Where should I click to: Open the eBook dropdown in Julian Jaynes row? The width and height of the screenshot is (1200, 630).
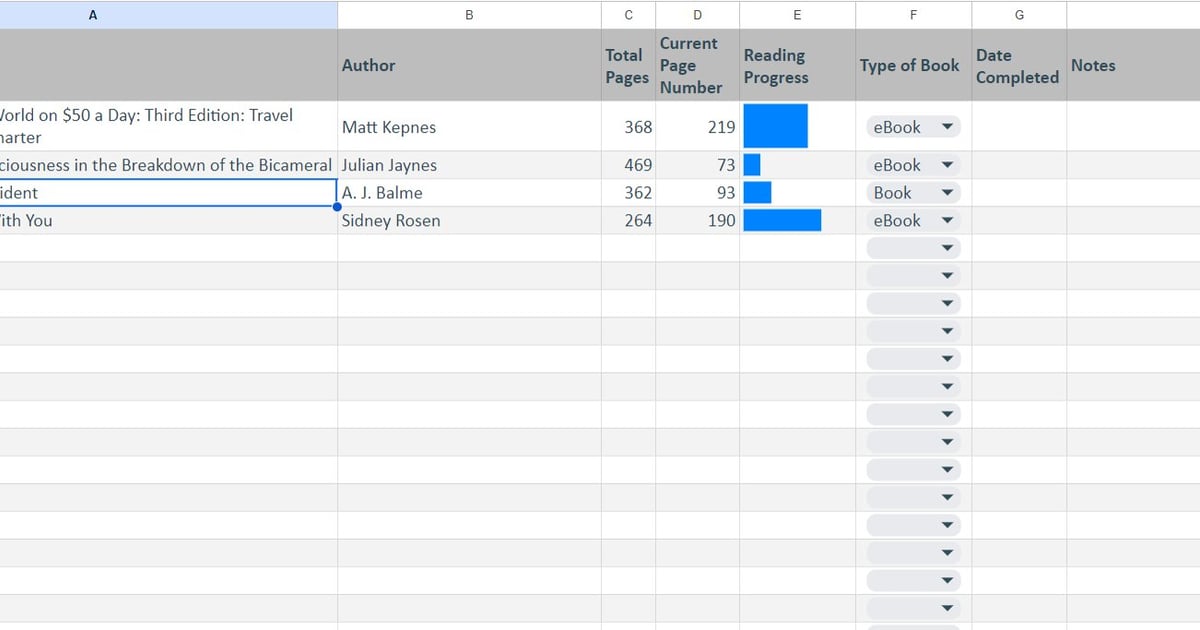(x=911, y=164)
